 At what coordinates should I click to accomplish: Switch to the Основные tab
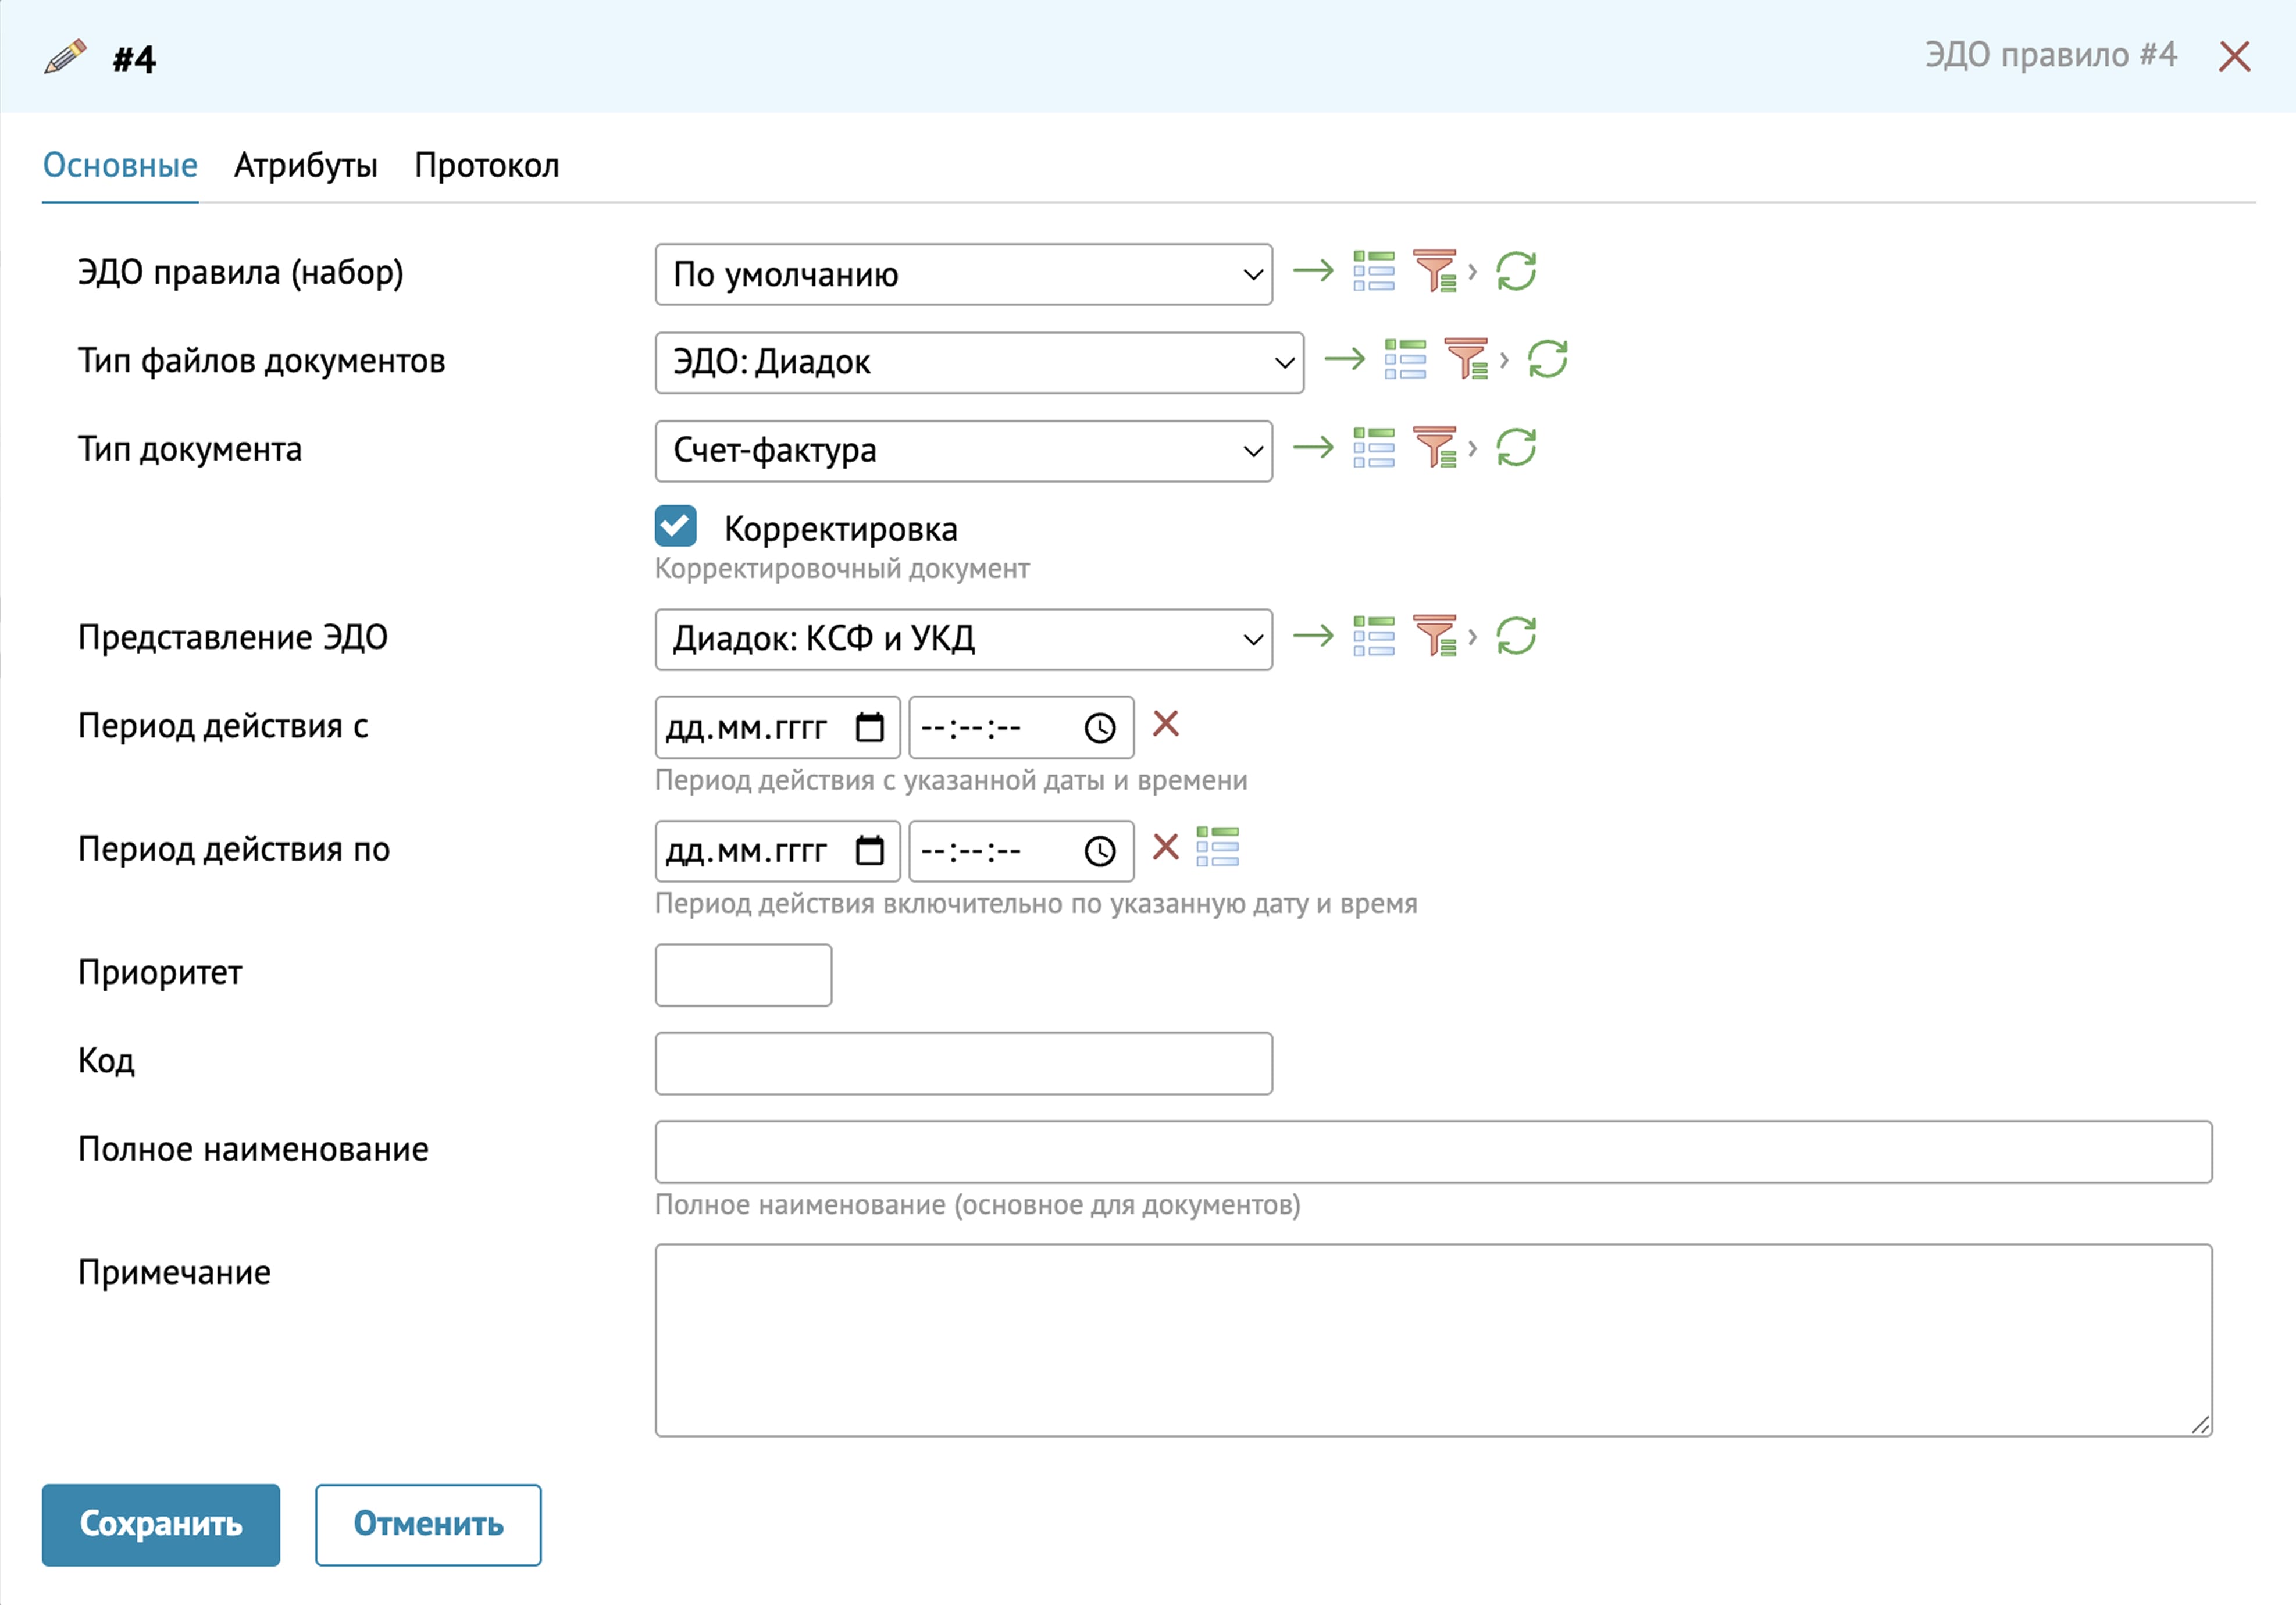coord(120,166)
